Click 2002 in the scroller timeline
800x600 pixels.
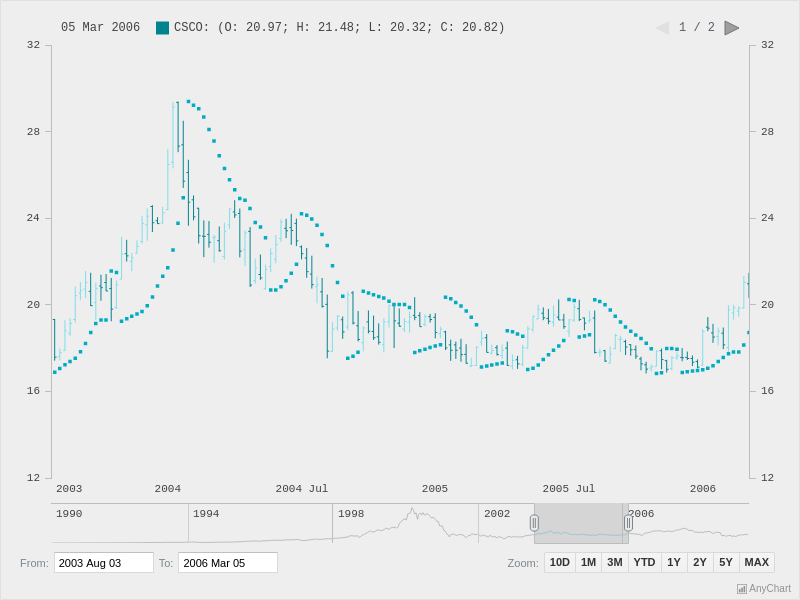point(497,514)
